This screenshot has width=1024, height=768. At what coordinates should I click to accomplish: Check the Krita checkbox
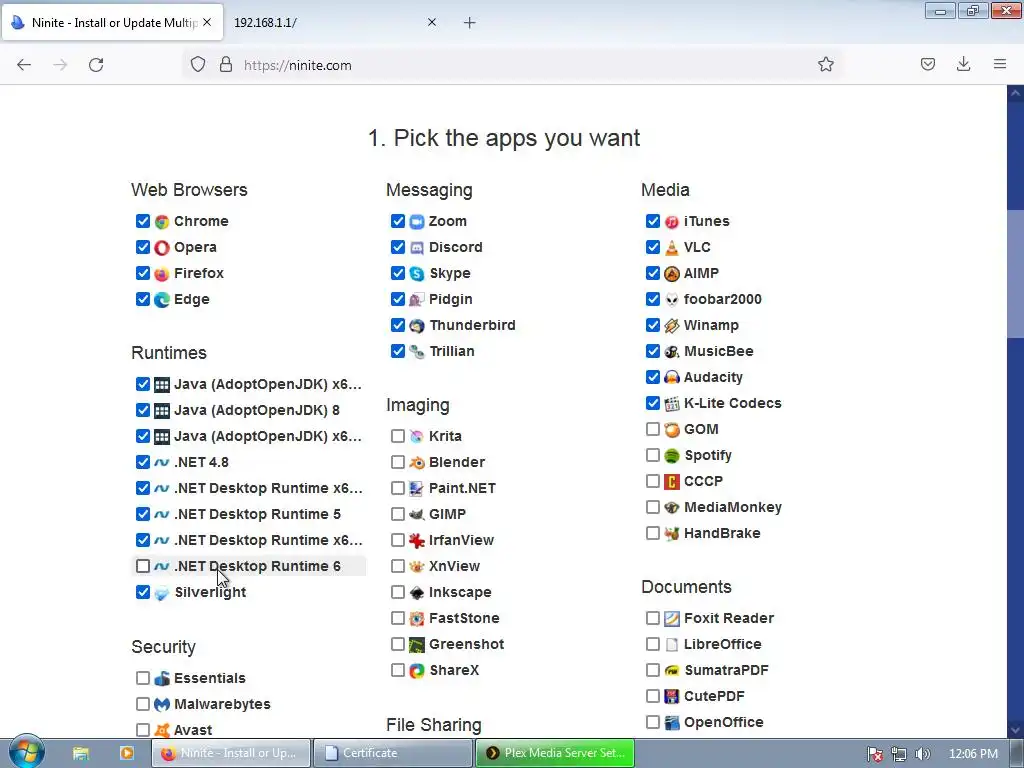(x=398, y=436)
